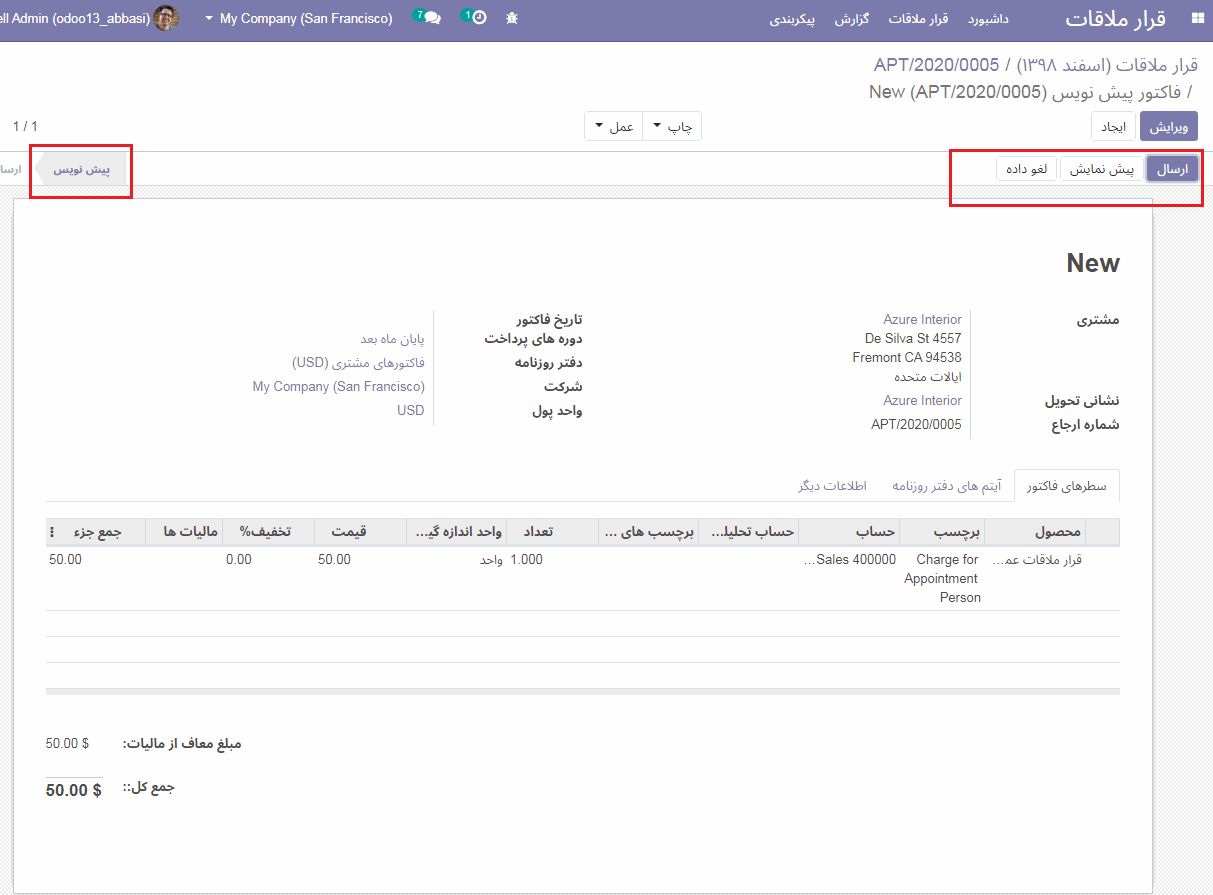Click the Charge for Appointment Person cell
1213x895 pixels.
coord(942,579)
